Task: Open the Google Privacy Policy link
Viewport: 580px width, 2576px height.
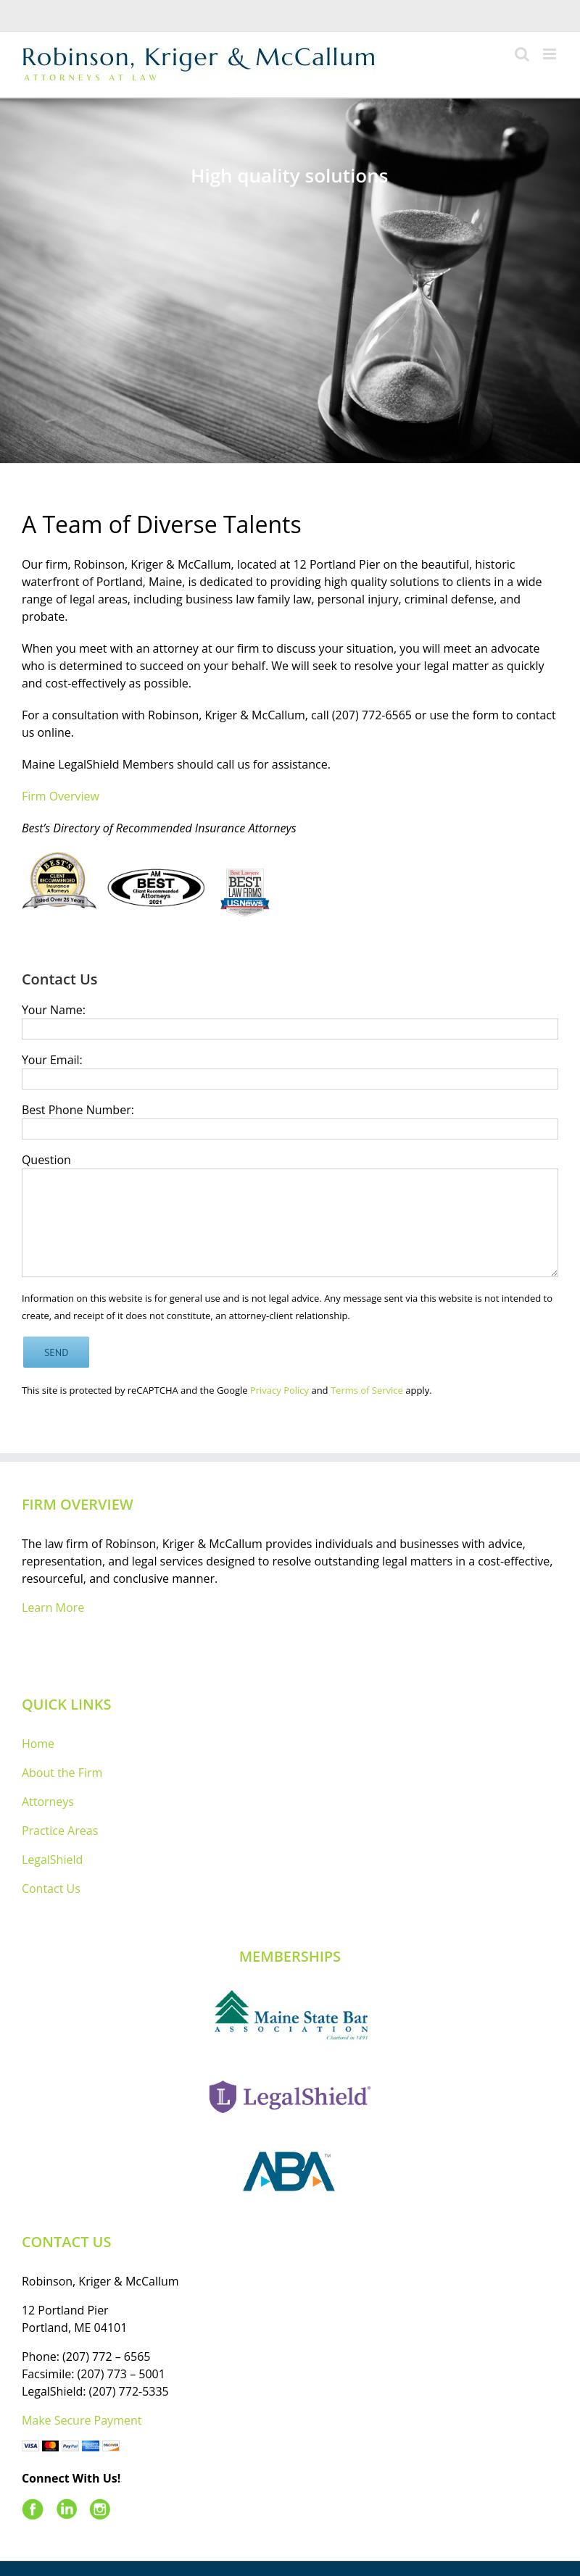Action: (x=279, y=1390)
